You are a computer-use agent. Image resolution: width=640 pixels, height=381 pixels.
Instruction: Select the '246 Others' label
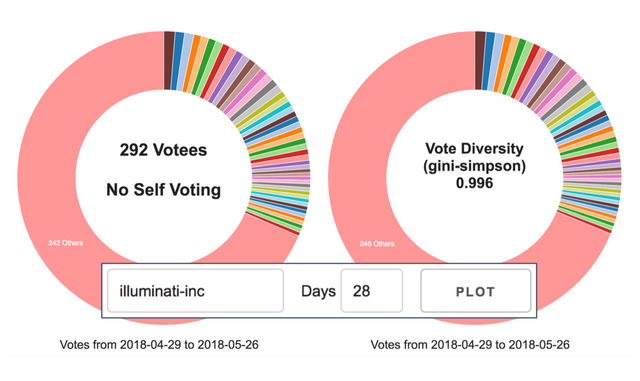(x=377, y=244)
